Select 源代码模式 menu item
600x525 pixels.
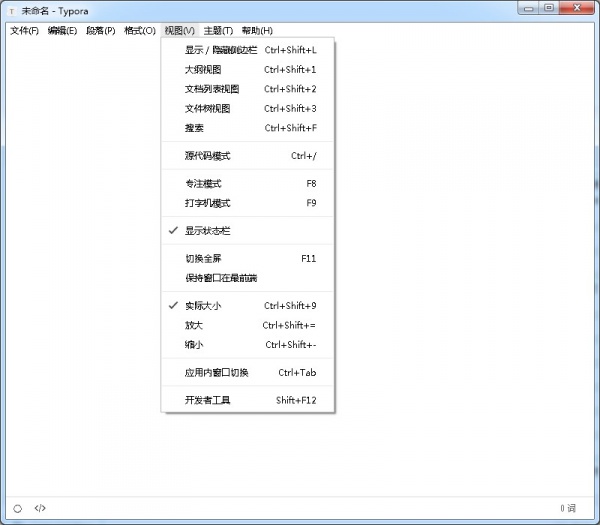[207, 156]
